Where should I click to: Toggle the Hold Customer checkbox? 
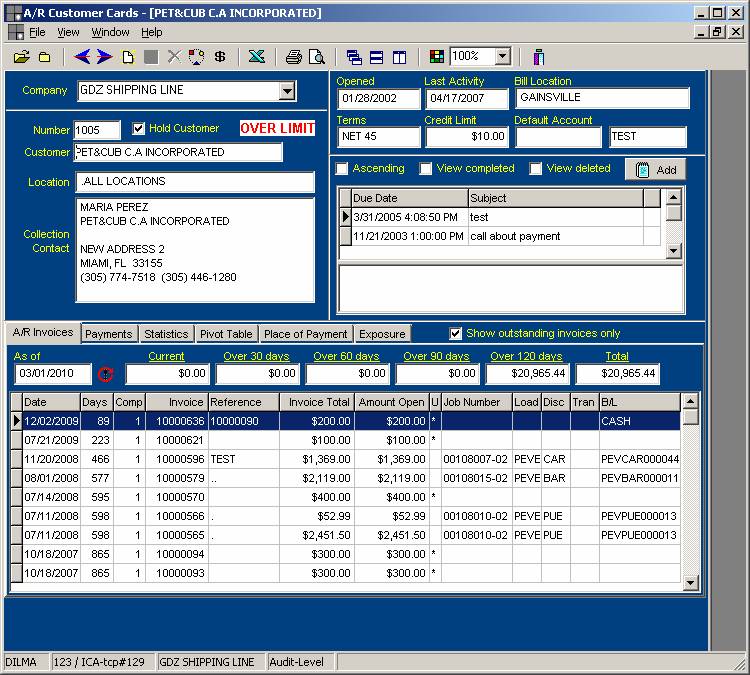pos(139,129)
